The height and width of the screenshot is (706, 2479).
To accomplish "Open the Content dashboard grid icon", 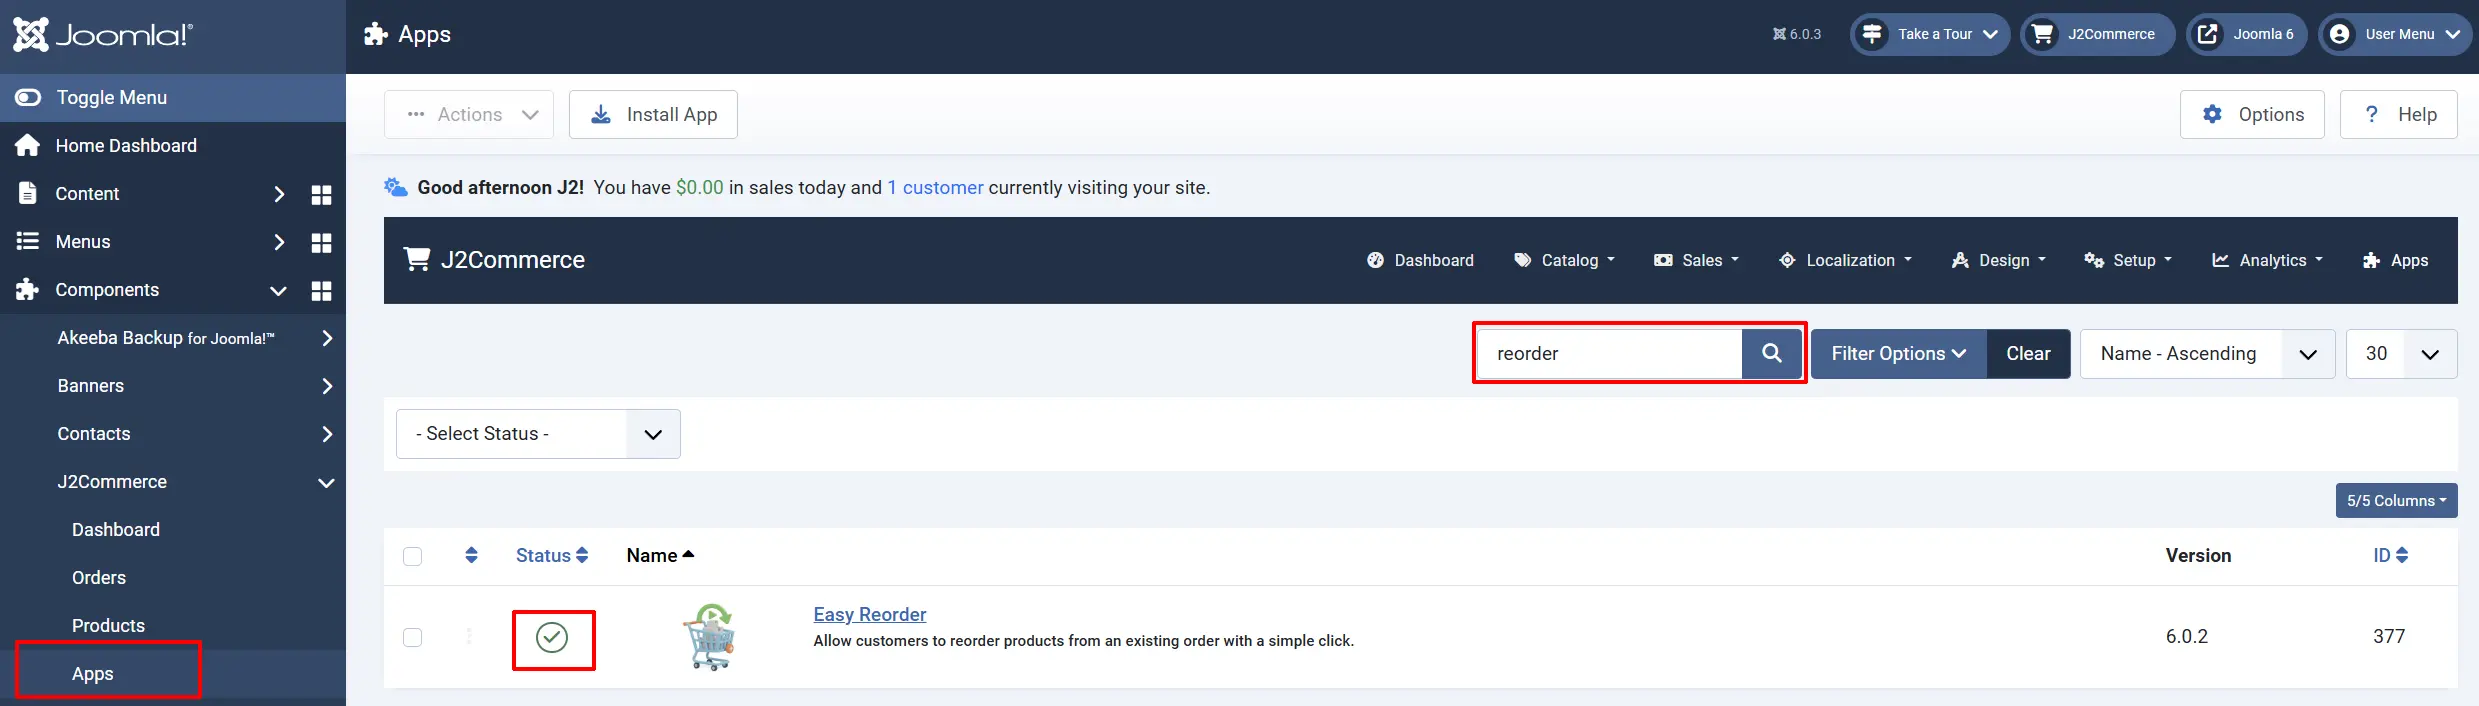I will pyautogui.click(x=321, y=195).
